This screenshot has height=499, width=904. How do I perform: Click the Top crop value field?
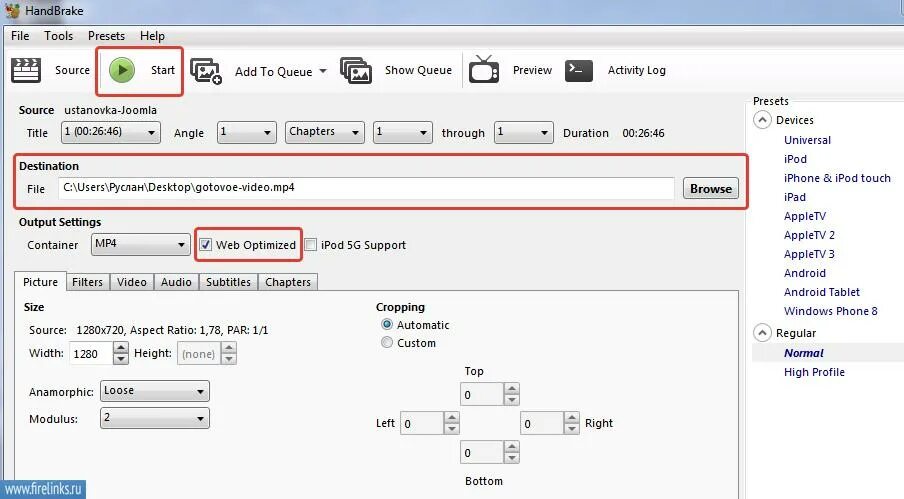(482, 394)
